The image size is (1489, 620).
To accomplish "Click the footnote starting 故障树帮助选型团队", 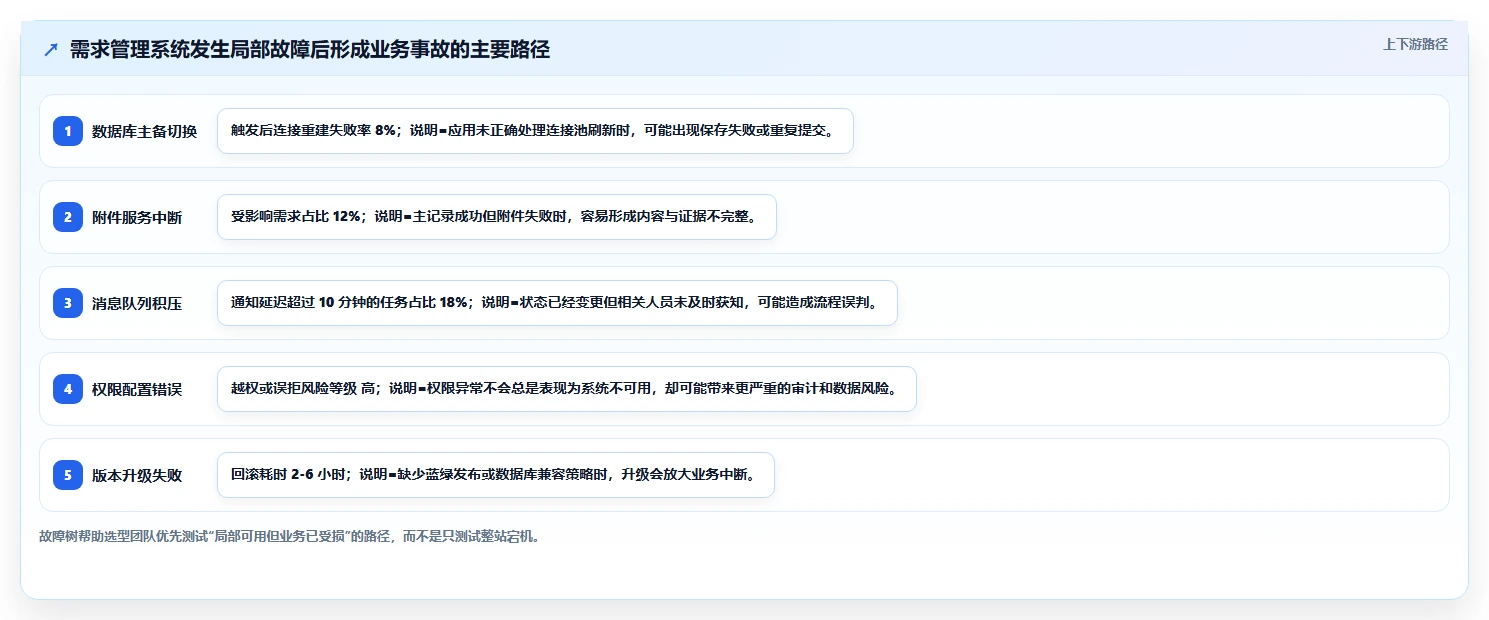I will point(291,536).
